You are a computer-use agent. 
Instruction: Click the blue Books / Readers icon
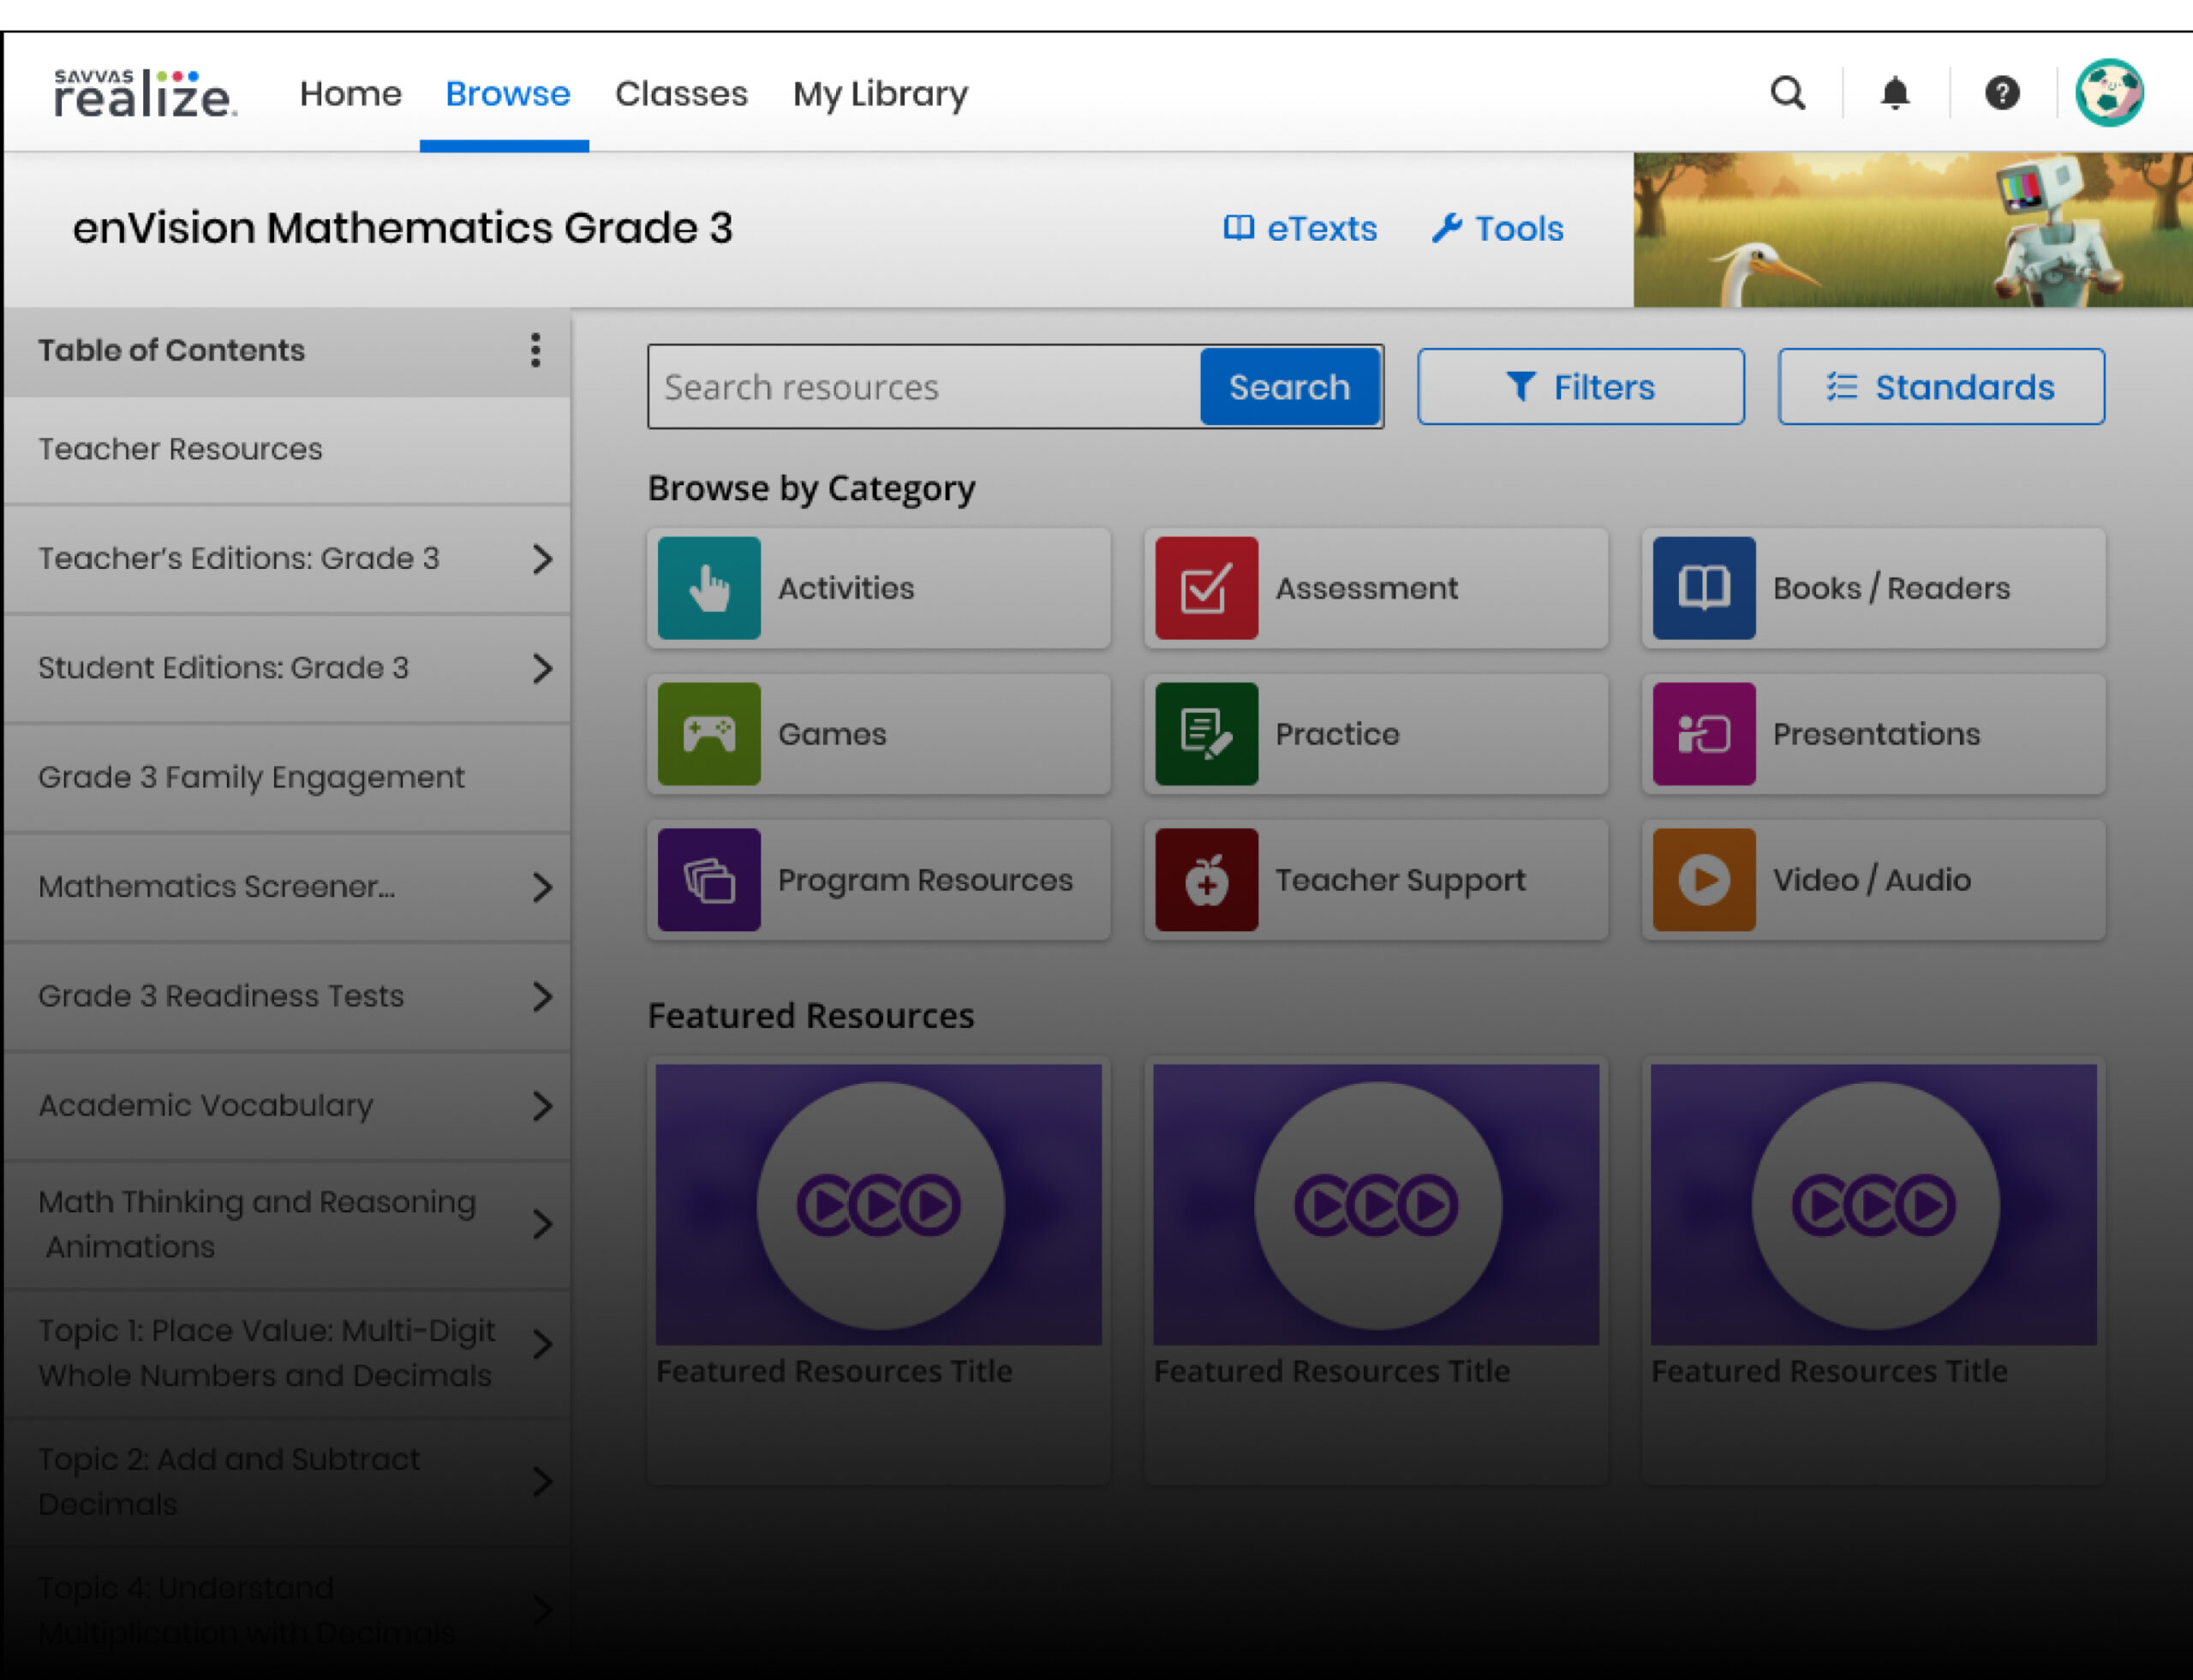click(1704, 588)
